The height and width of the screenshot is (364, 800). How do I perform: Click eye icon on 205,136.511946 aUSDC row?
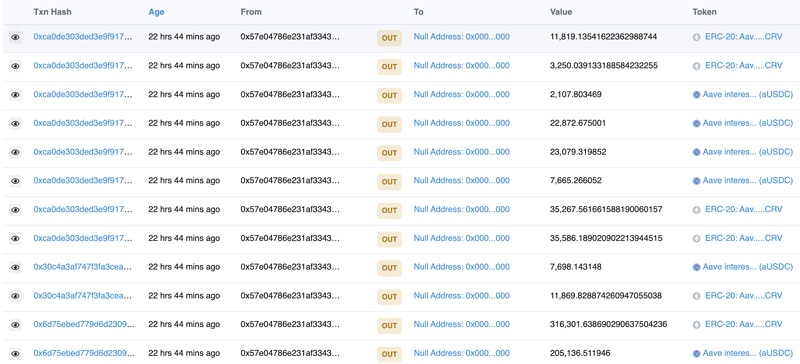tap(15, 353)
